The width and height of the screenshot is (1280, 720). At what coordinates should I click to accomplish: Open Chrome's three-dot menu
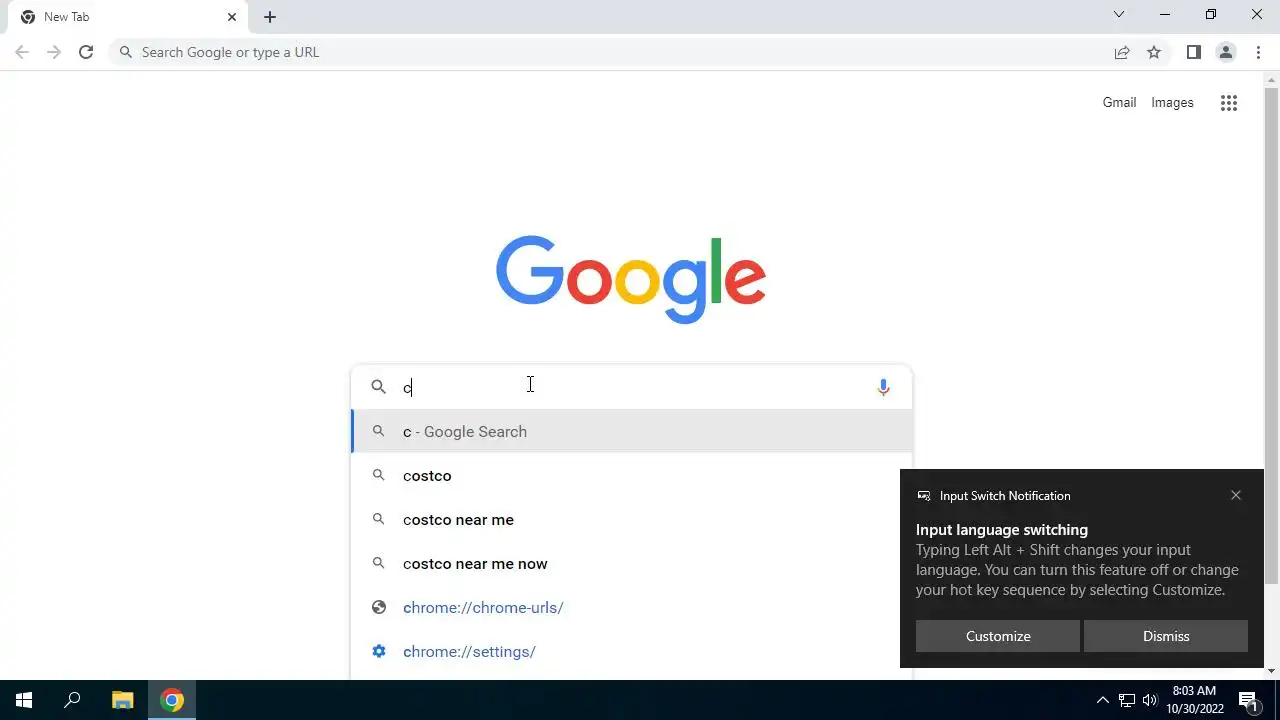(1258, 52)
